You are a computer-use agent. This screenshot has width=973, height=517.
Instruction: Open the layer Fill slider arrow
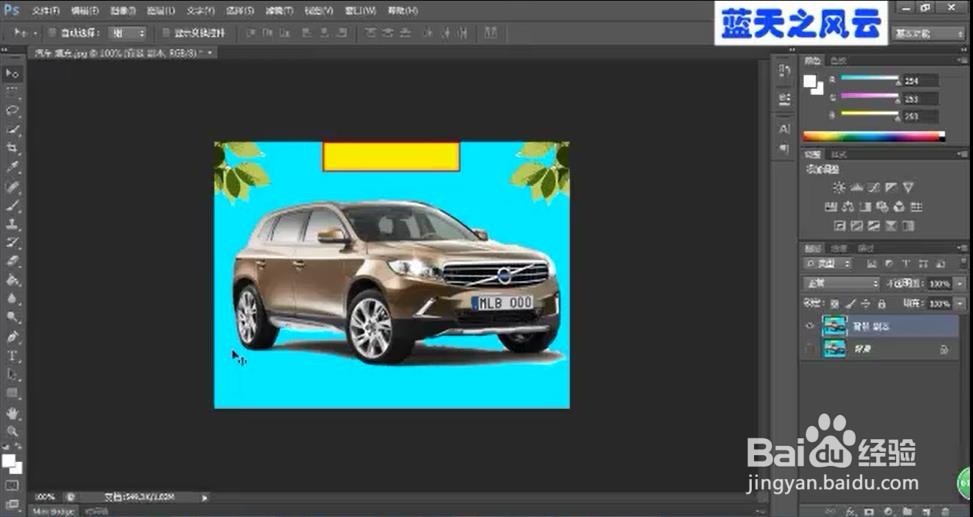960,303
